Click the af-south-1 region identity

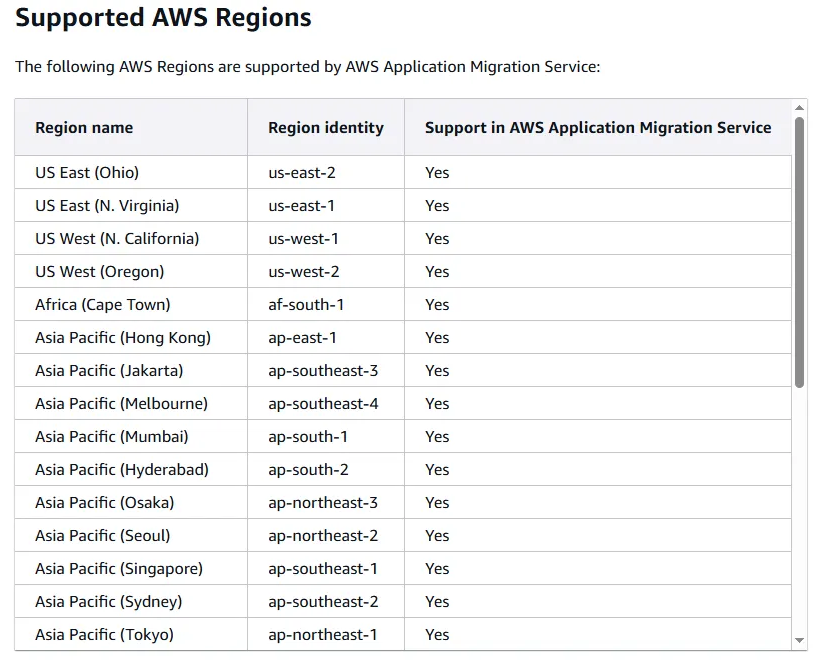point(306,305)
